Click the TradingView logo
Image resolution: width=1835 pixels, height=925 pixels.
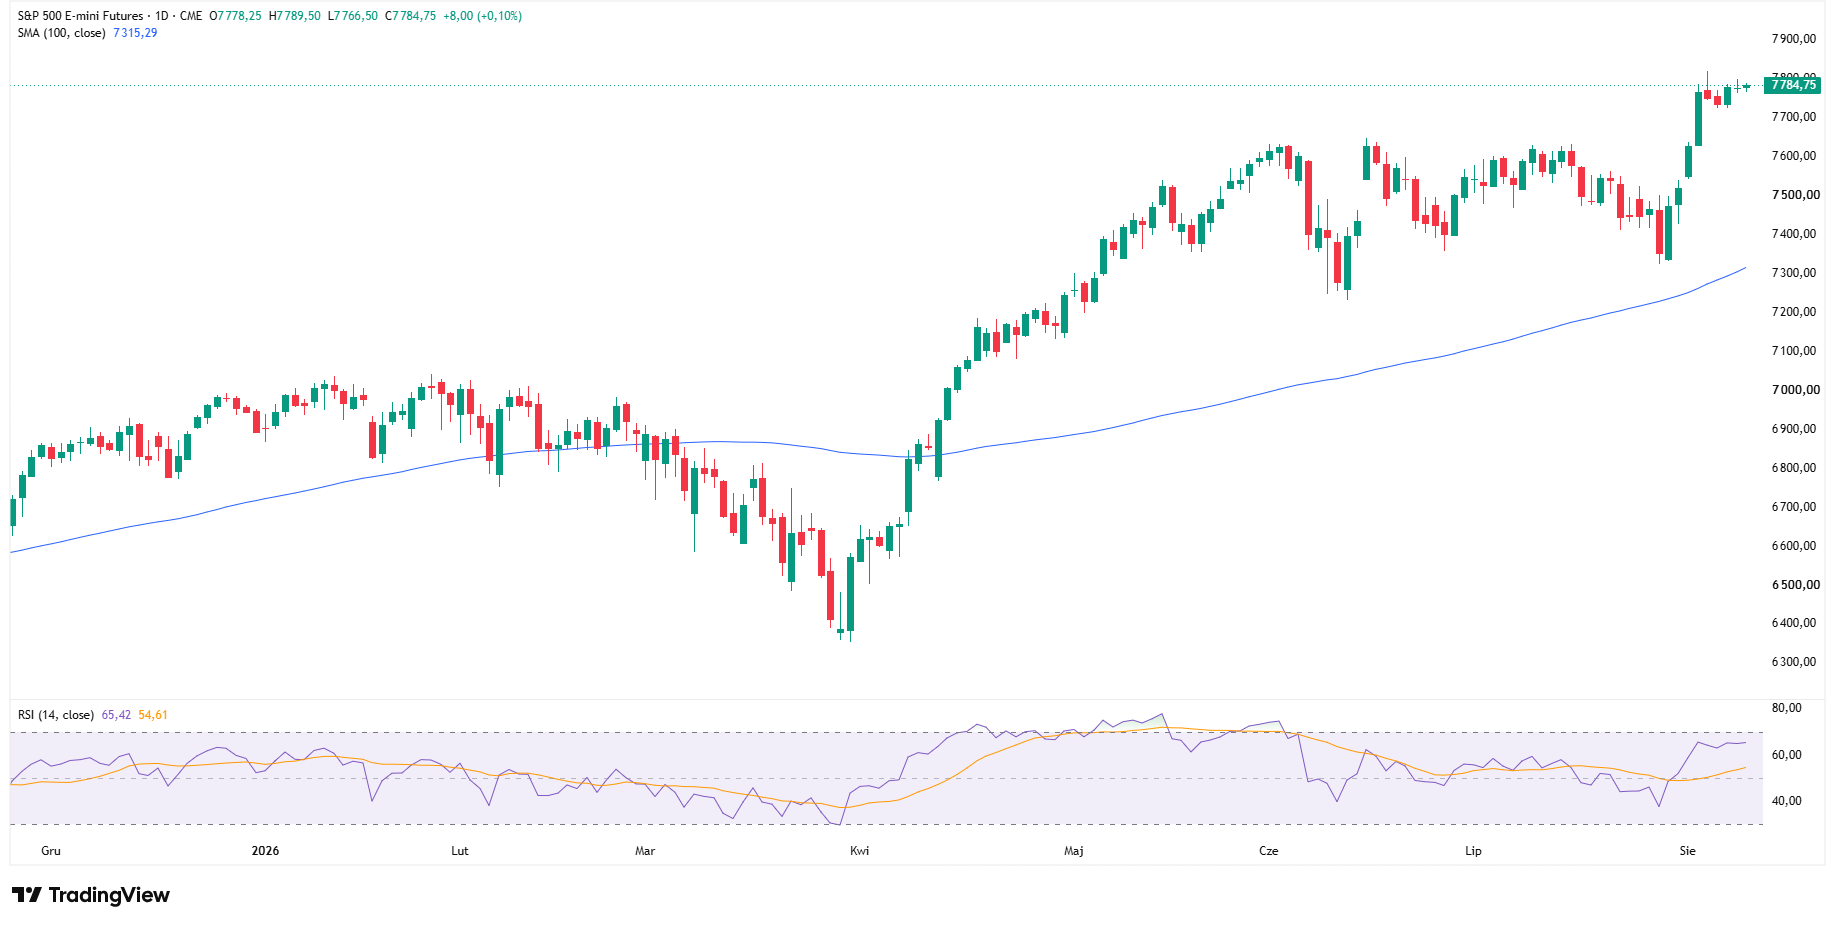click(x=91, y=895)
